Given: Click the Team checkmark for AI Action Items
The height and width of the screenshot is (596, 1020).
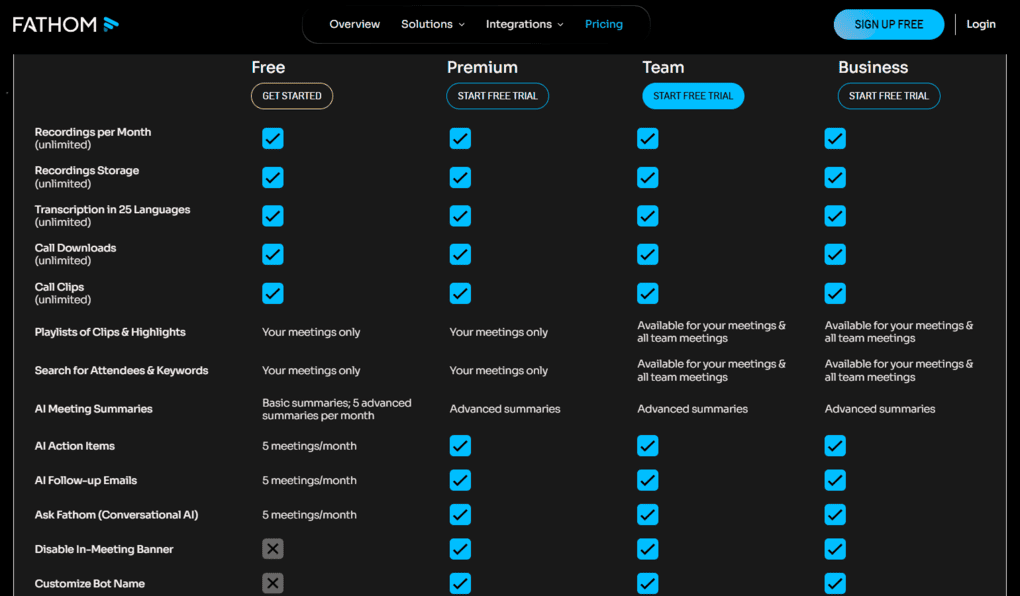Looking at the screenshot, I should tap(647, 445).
